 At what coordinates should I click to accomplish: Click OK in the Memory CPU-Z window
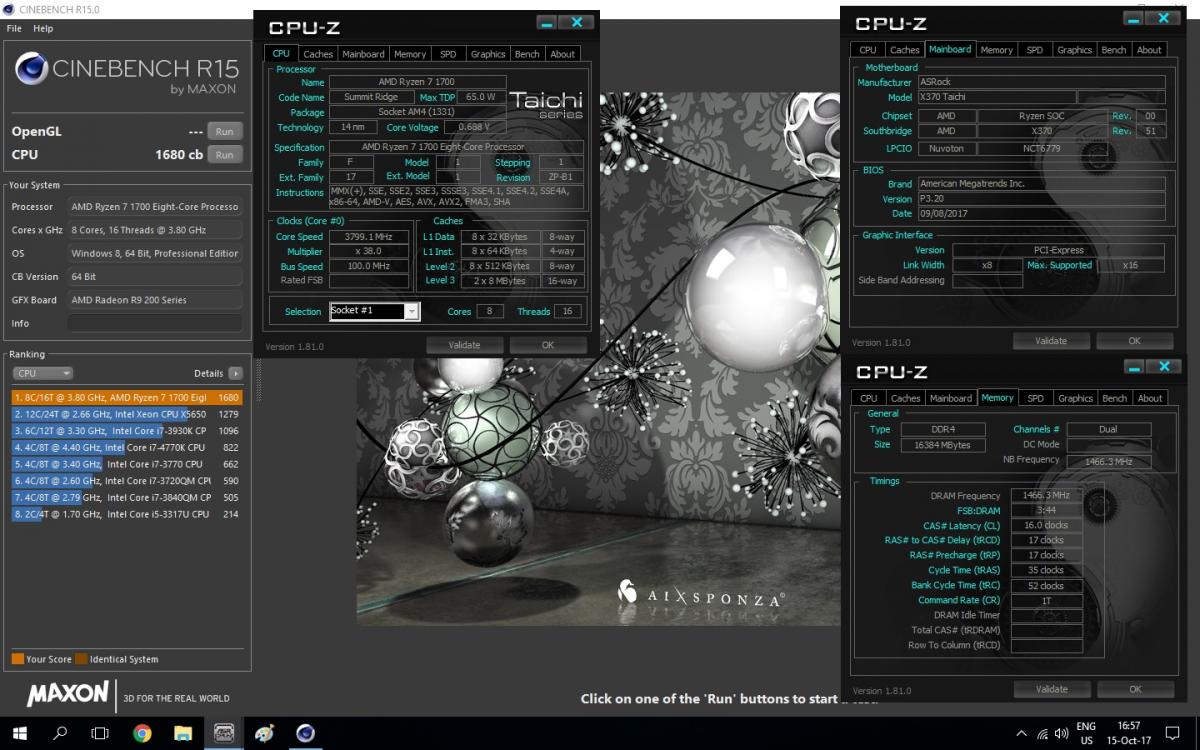pos(1135,689)
